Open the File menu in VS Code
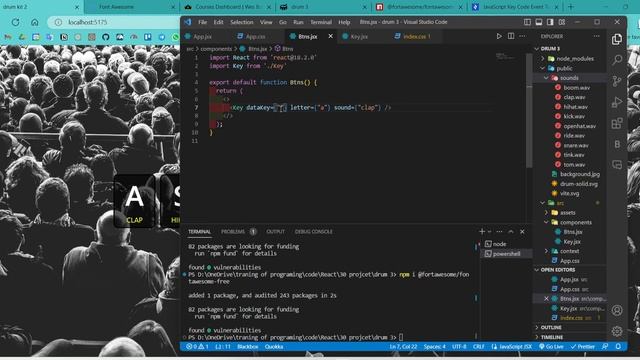This screenshot has width=640, height=360. 202,22
